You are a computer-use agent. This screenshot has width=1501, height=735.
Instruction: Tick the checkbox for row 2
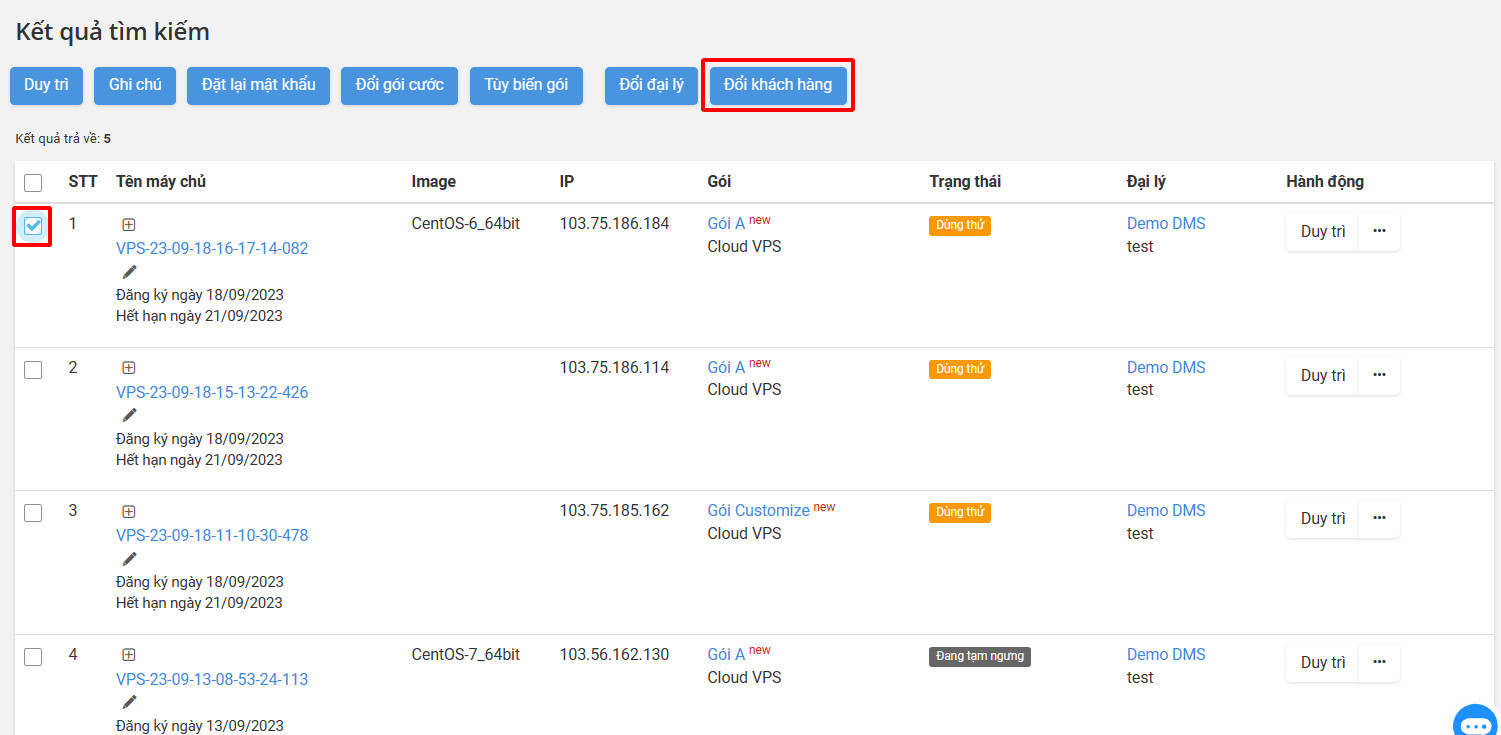33,370
